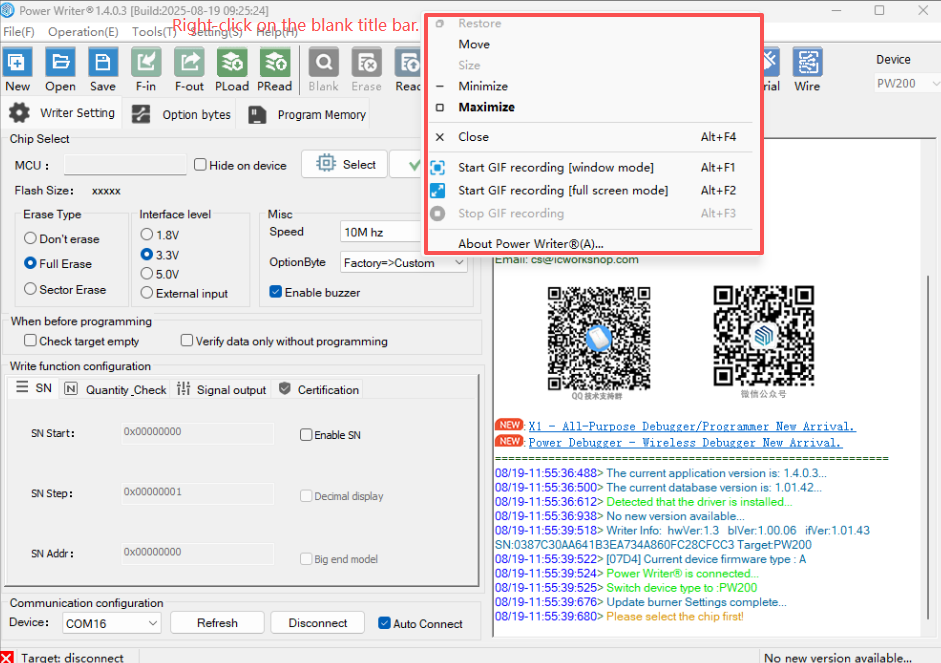Screen dimensions: 941x663
Task: Choose External input interface level
Action: coord(146,293)
